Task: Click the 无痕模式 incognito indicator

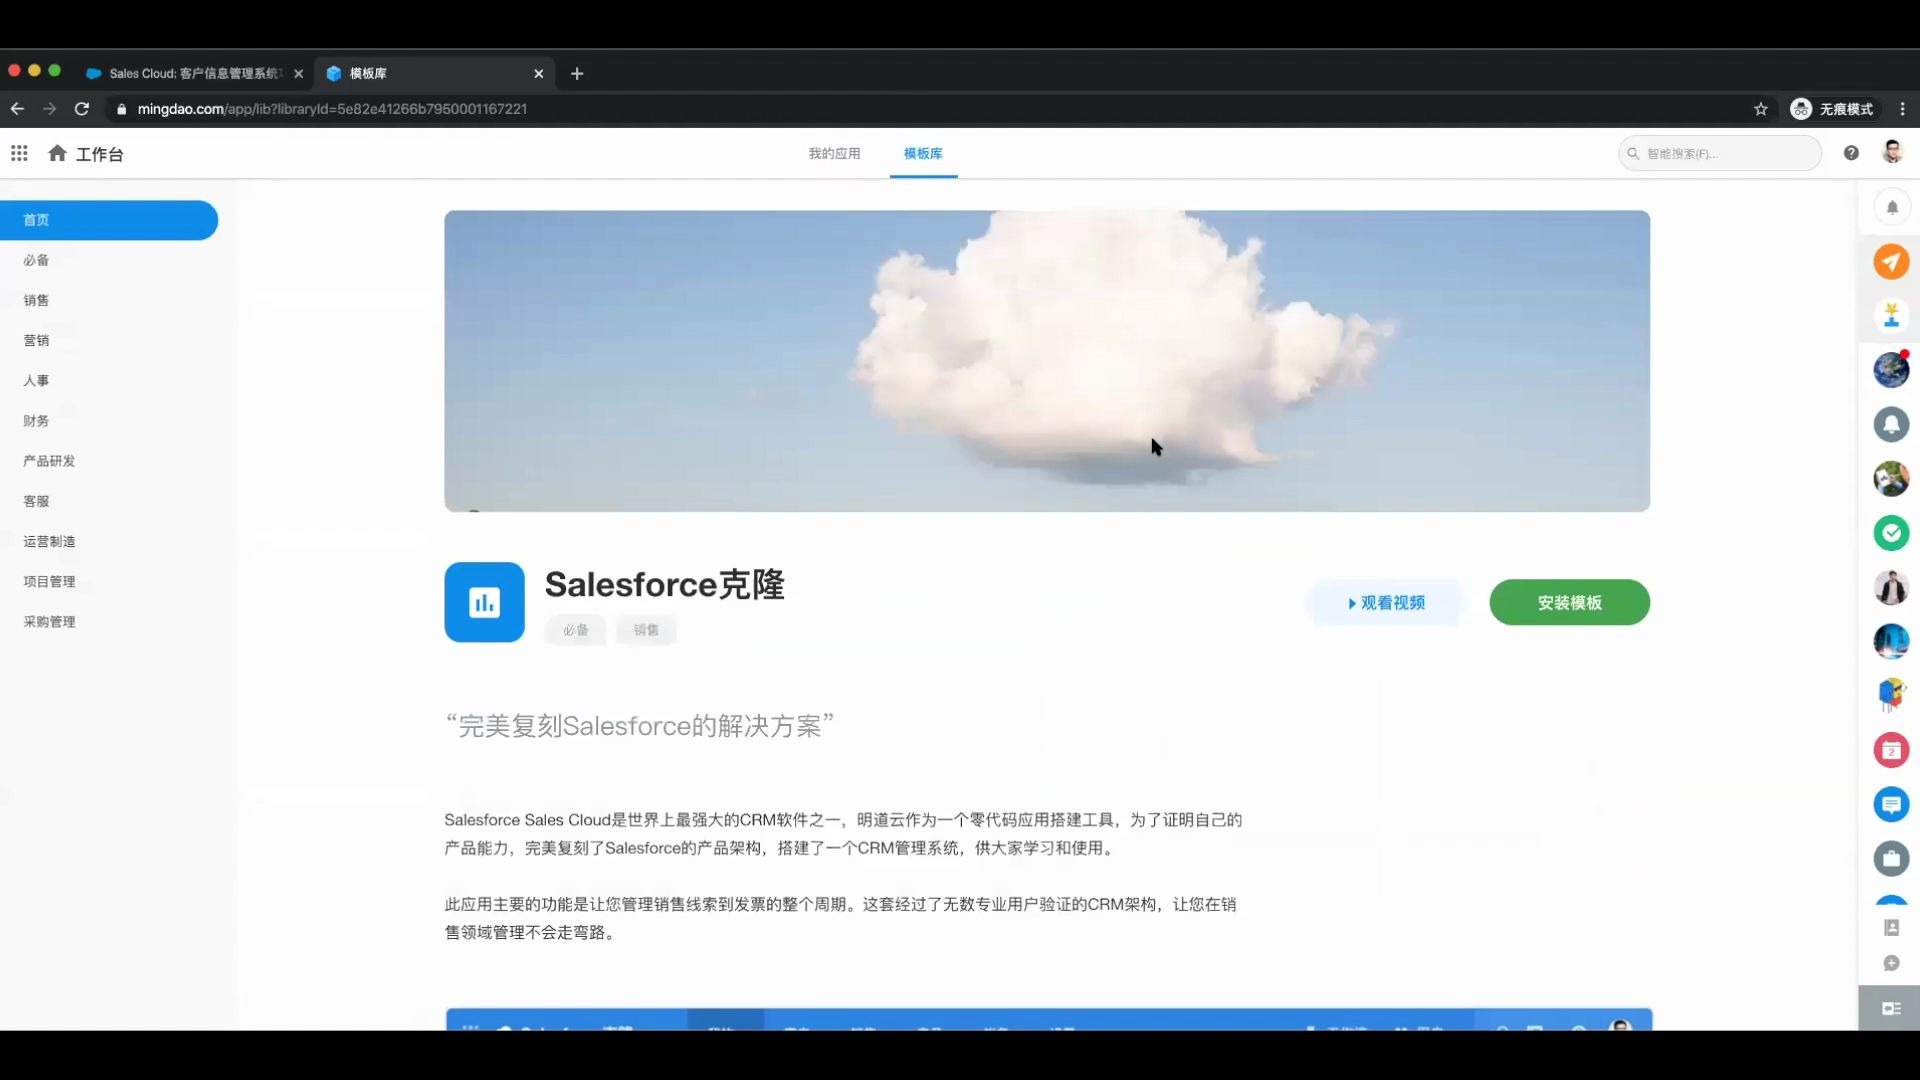Action: click(x=1832, y=109)
